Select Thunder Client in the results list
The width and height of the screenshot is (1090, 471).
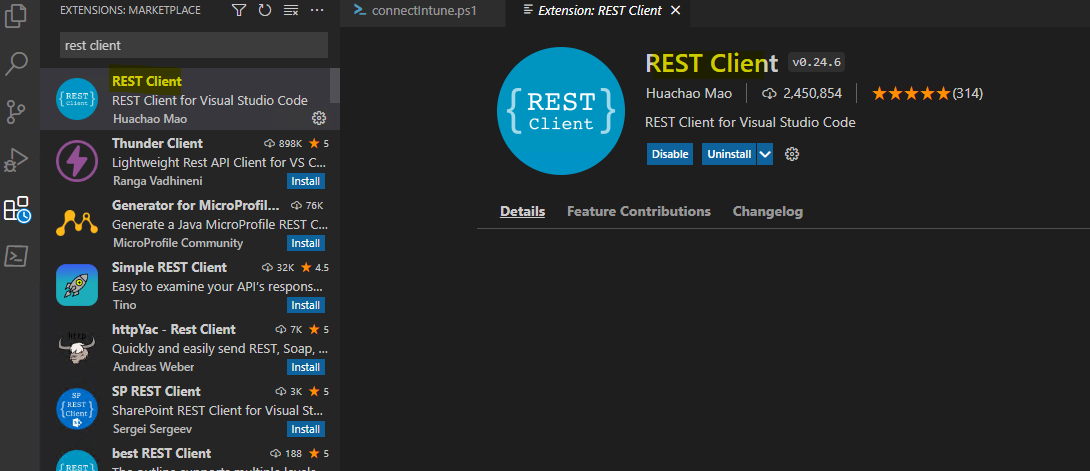(x=190, y=161)
